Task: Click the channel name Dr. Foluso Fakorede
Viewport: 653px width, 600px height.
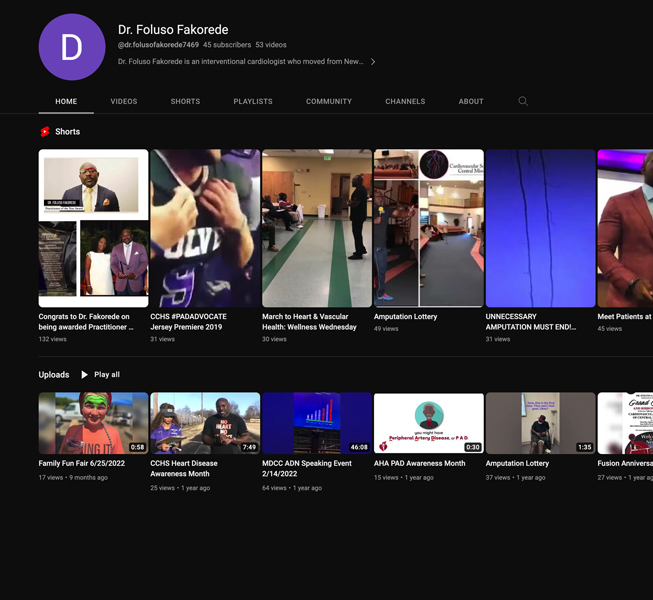Action: tap(173, 30)
